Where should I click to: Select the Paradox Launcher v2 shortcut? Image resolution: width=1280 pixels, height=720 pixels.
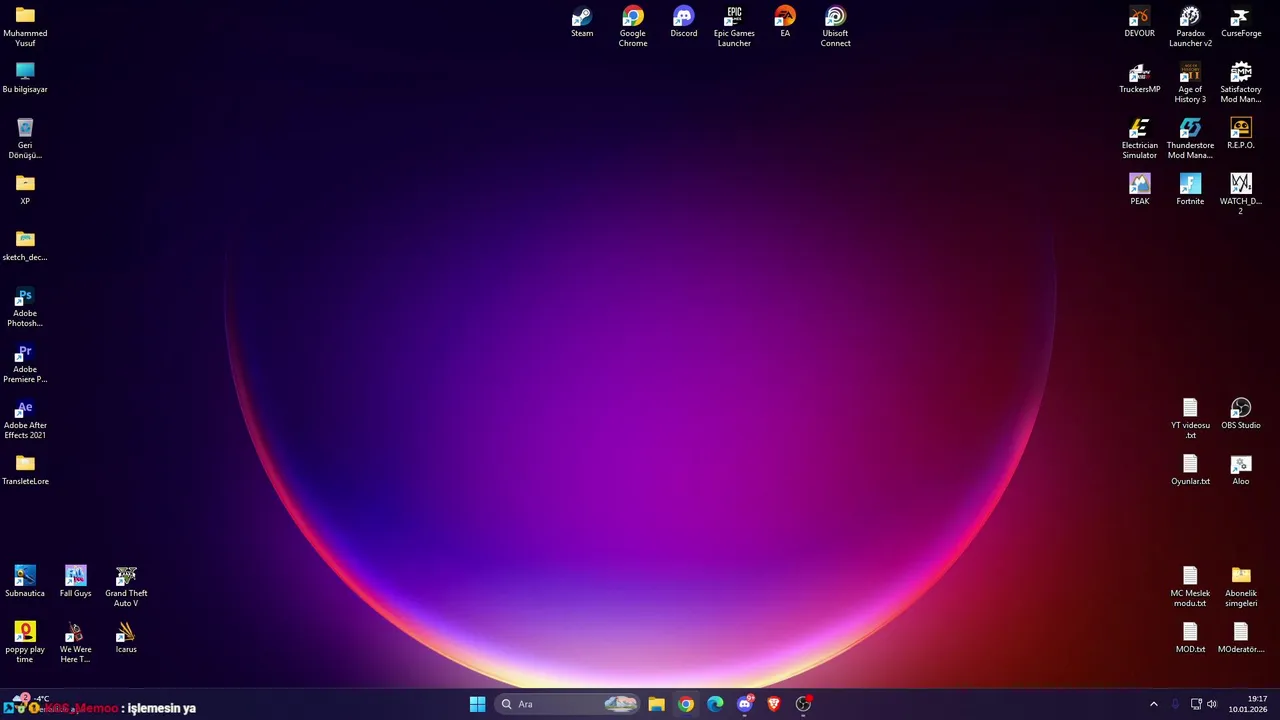coord(1190,27)
